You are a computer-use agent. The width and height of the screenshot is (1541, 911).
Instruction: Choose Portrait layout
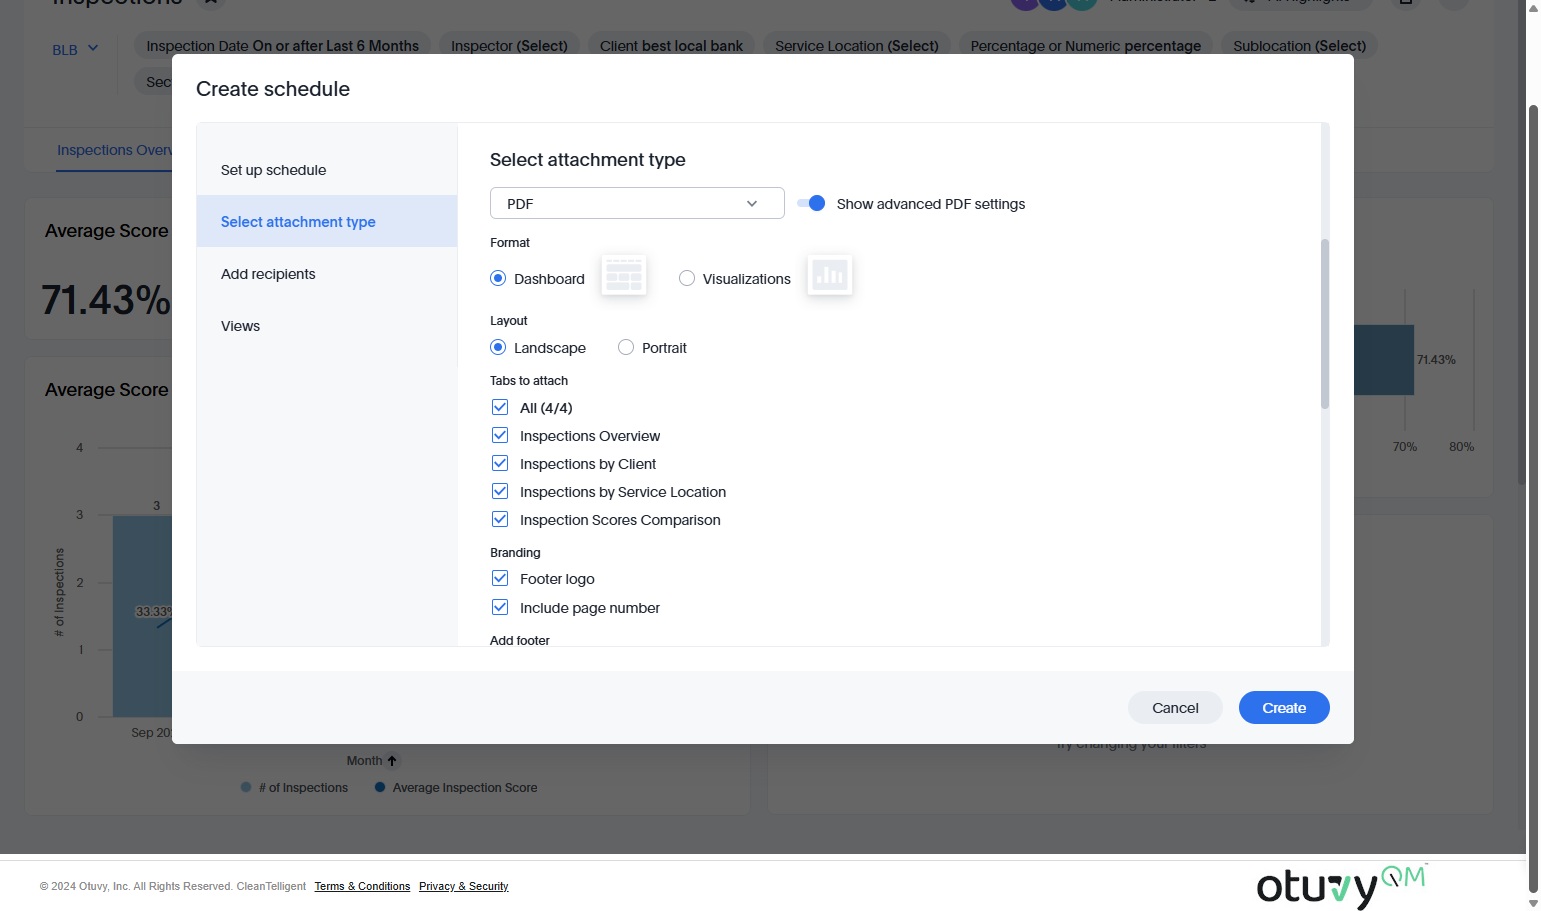tap(626, 347)
